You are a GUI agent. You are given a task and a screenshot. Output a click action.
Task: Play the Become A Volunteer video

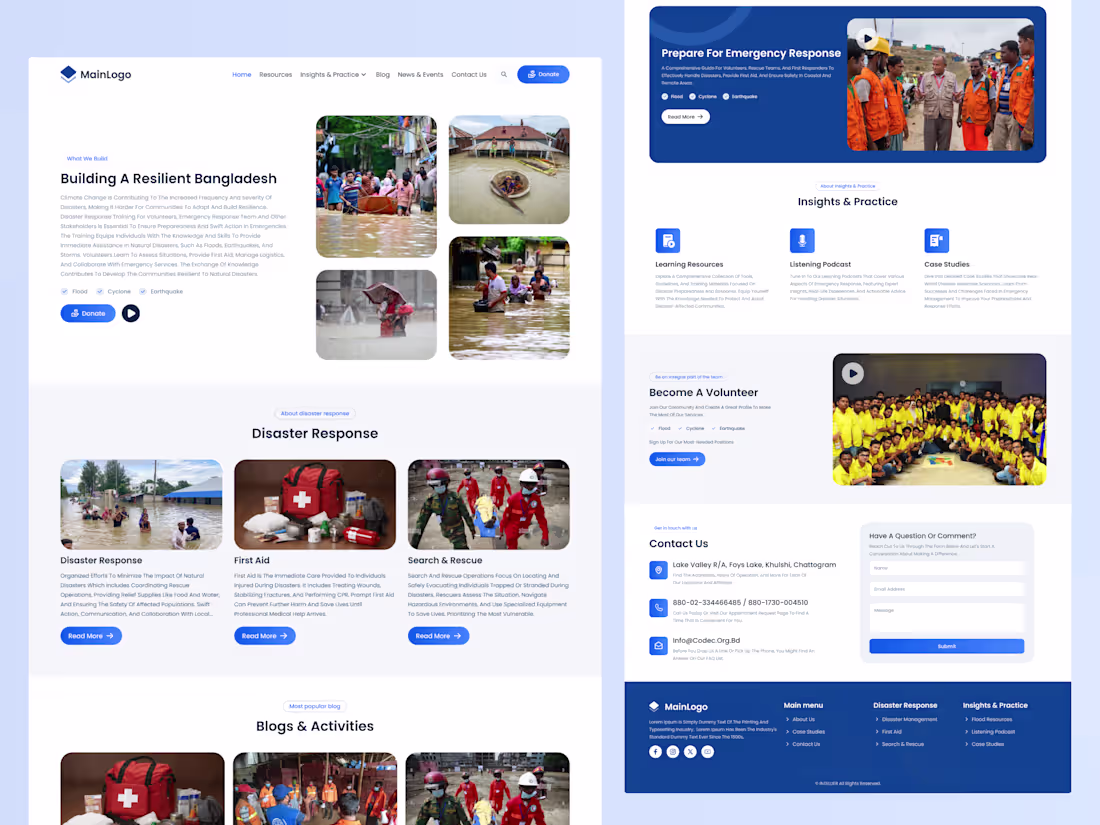tap(853, 373)
